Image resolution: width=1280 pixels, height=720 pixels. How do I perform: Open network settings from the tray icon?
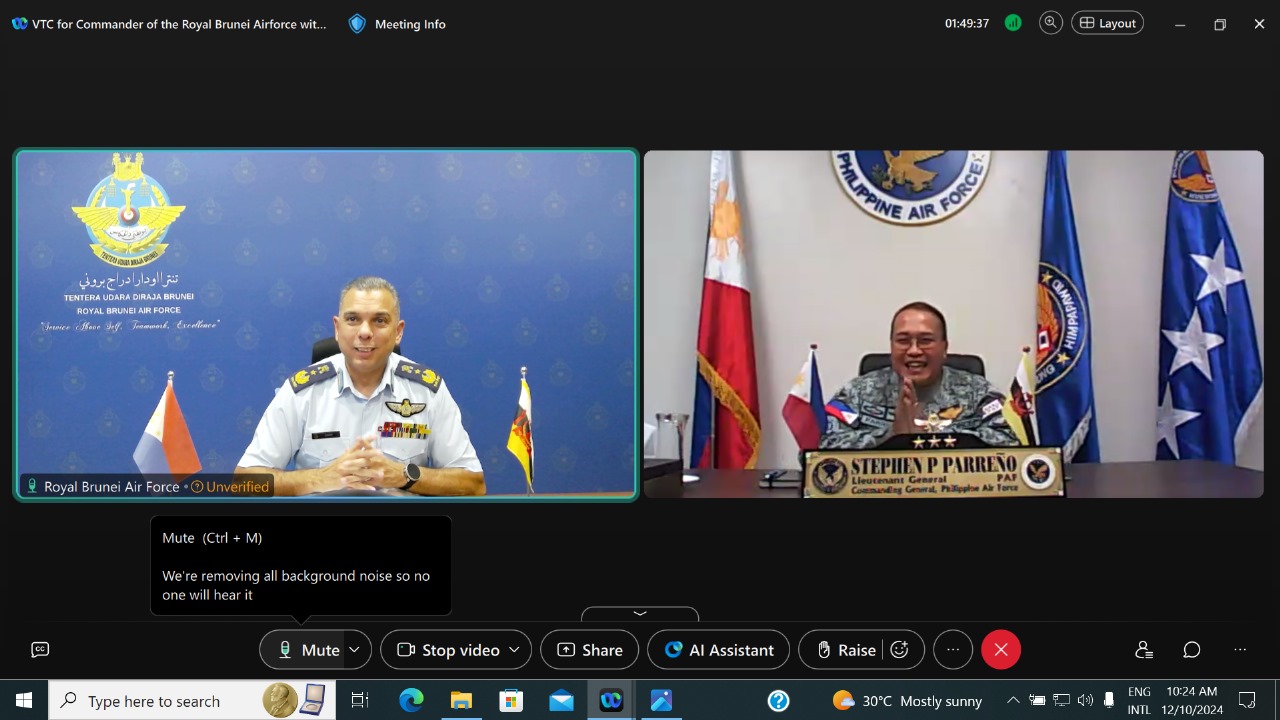pos(1062,701)
